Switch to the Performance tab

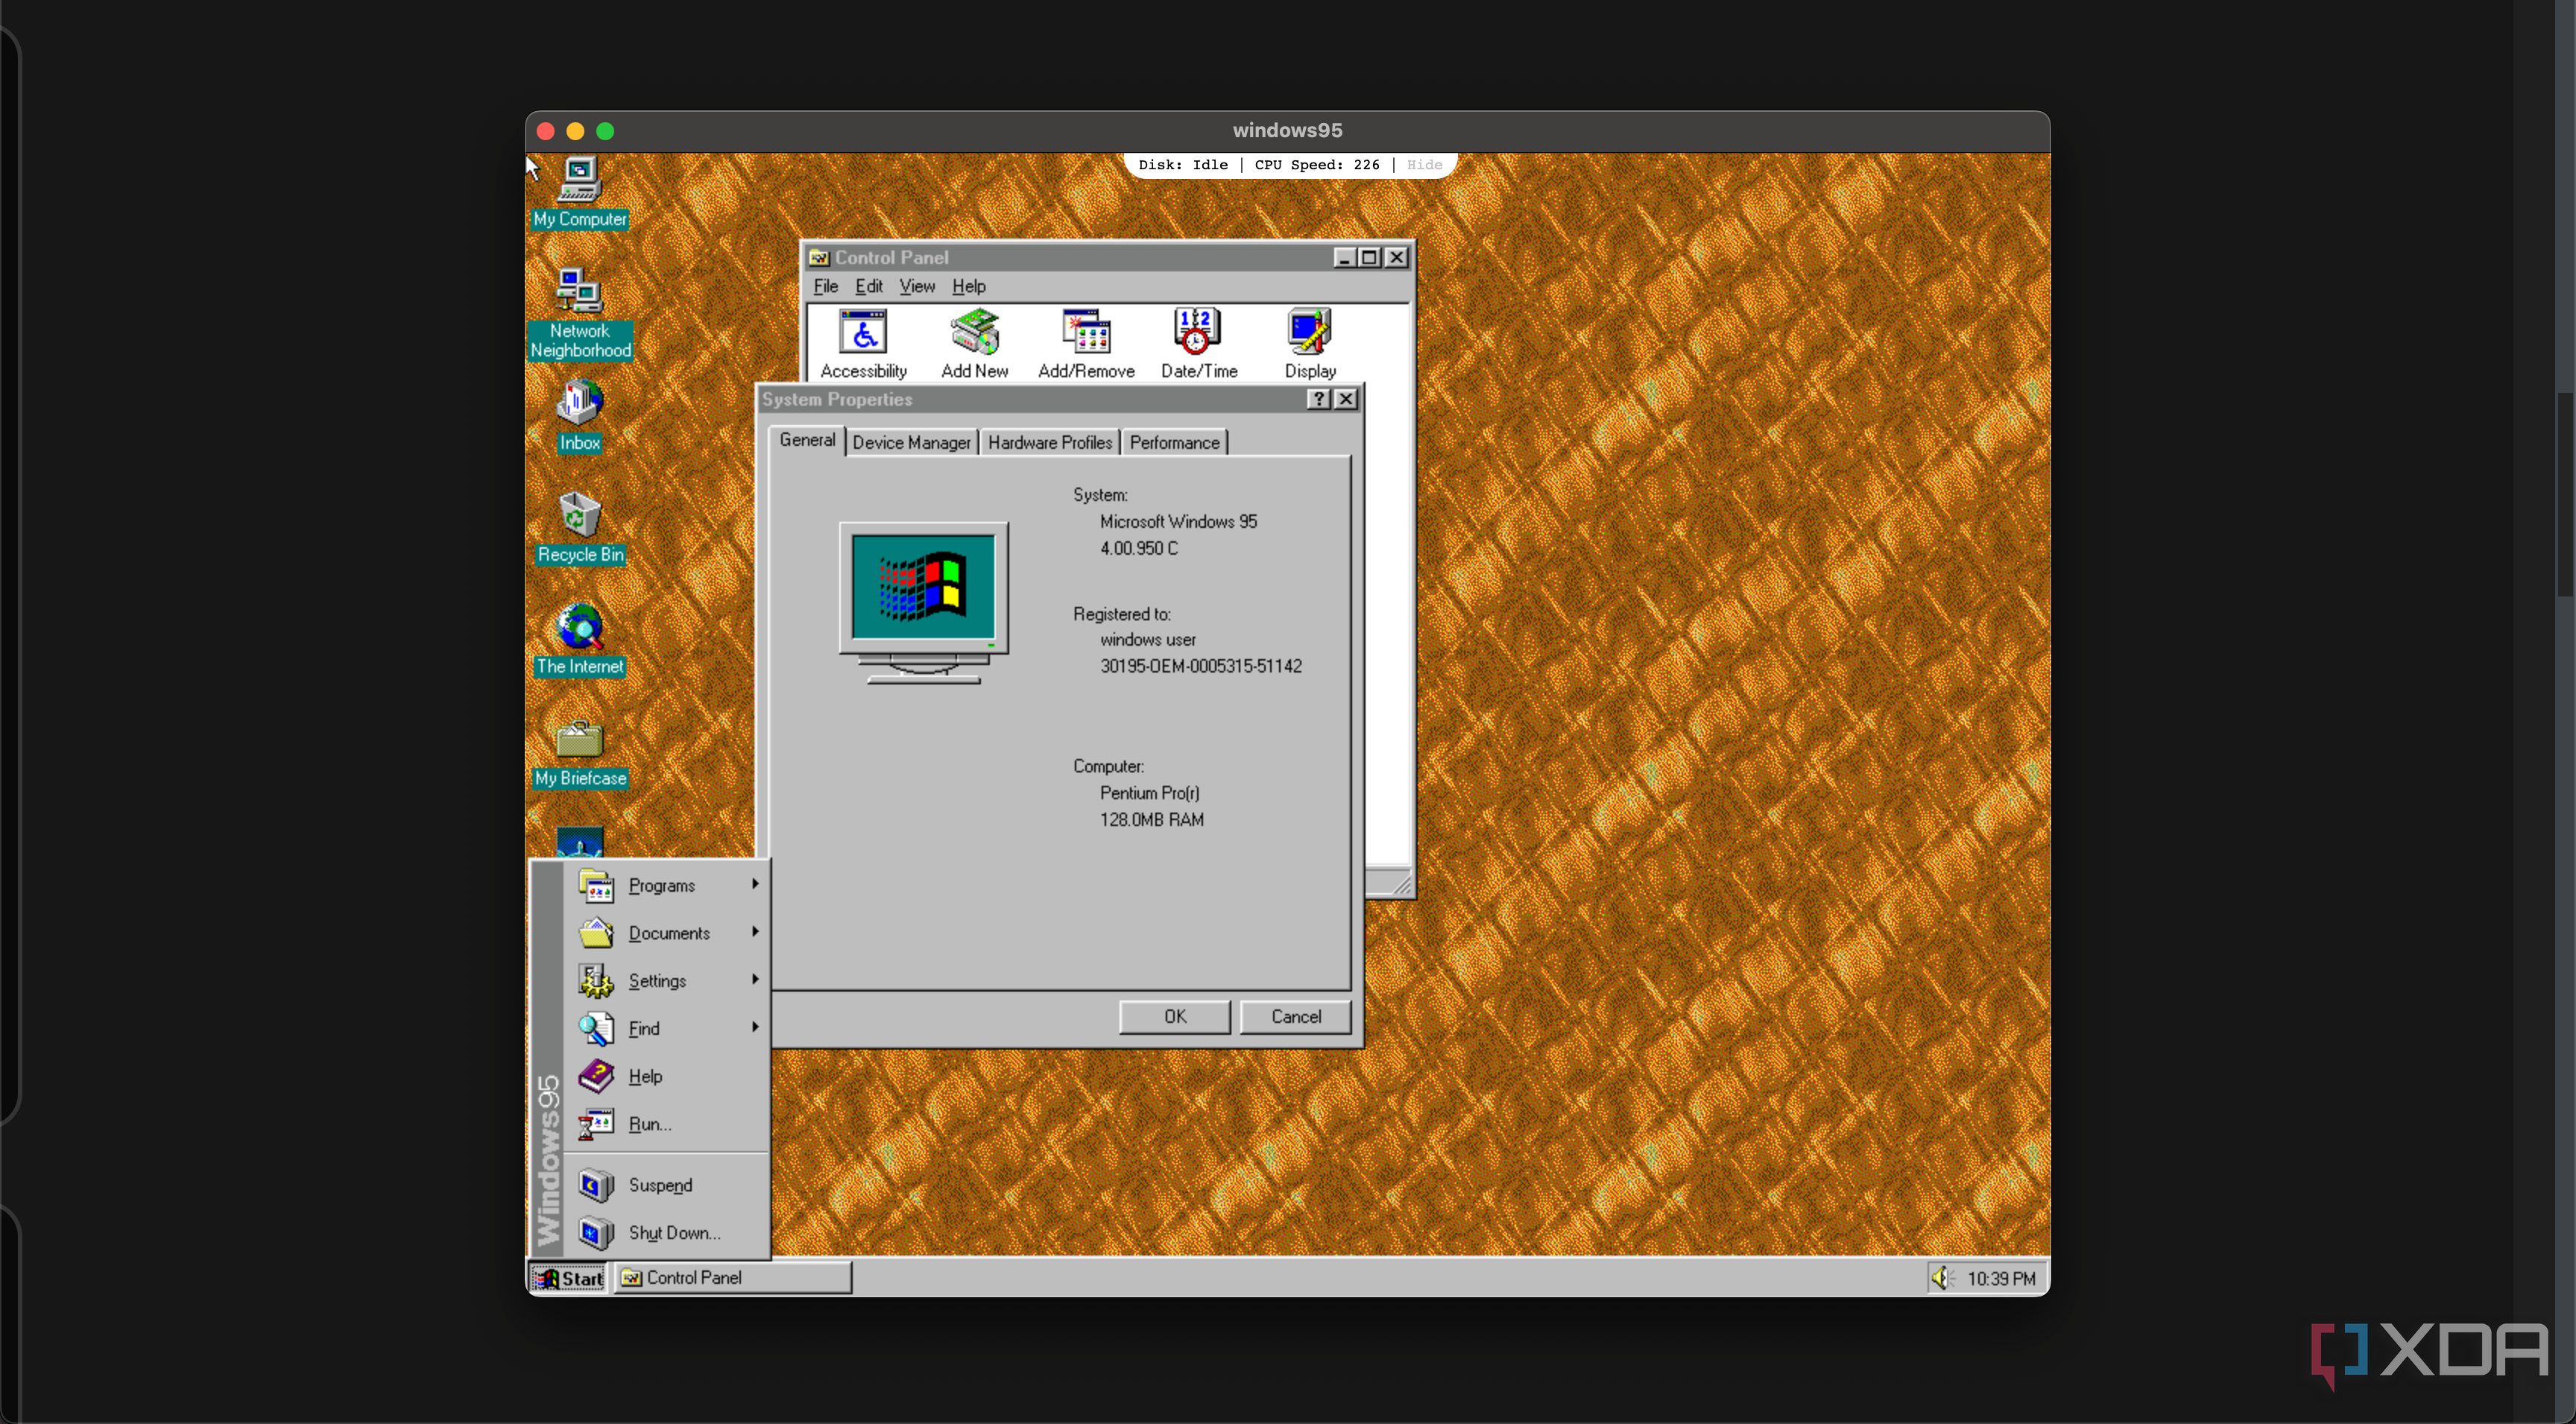point(1174,441)
